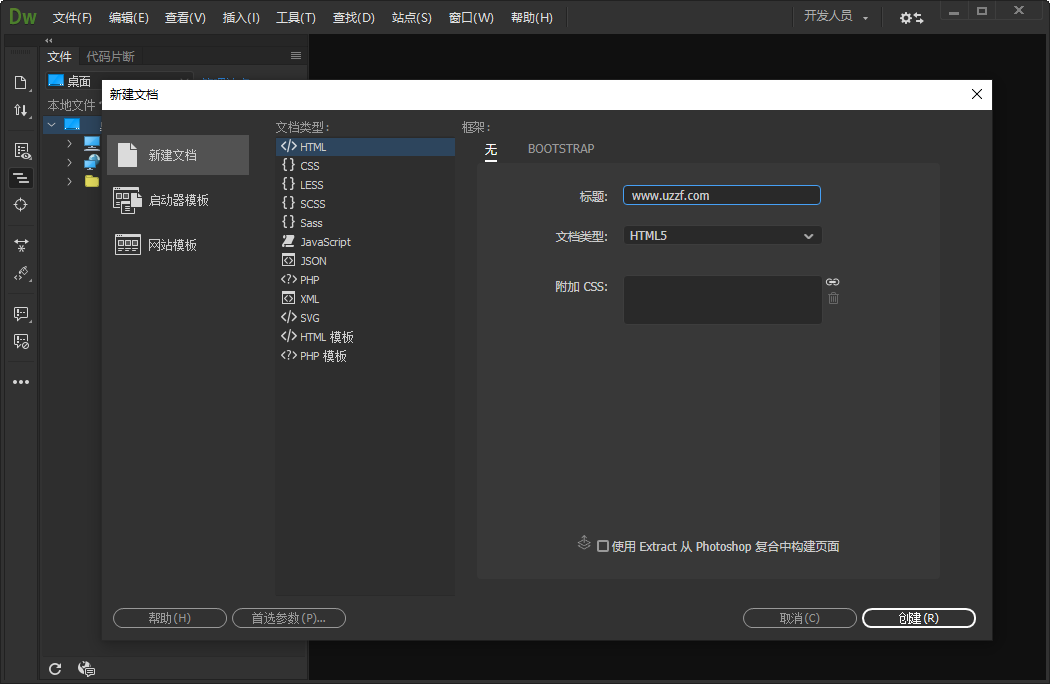Open the 窗口(W) menu
Viewport: 1050px width, 684px height.
point(471,18)
